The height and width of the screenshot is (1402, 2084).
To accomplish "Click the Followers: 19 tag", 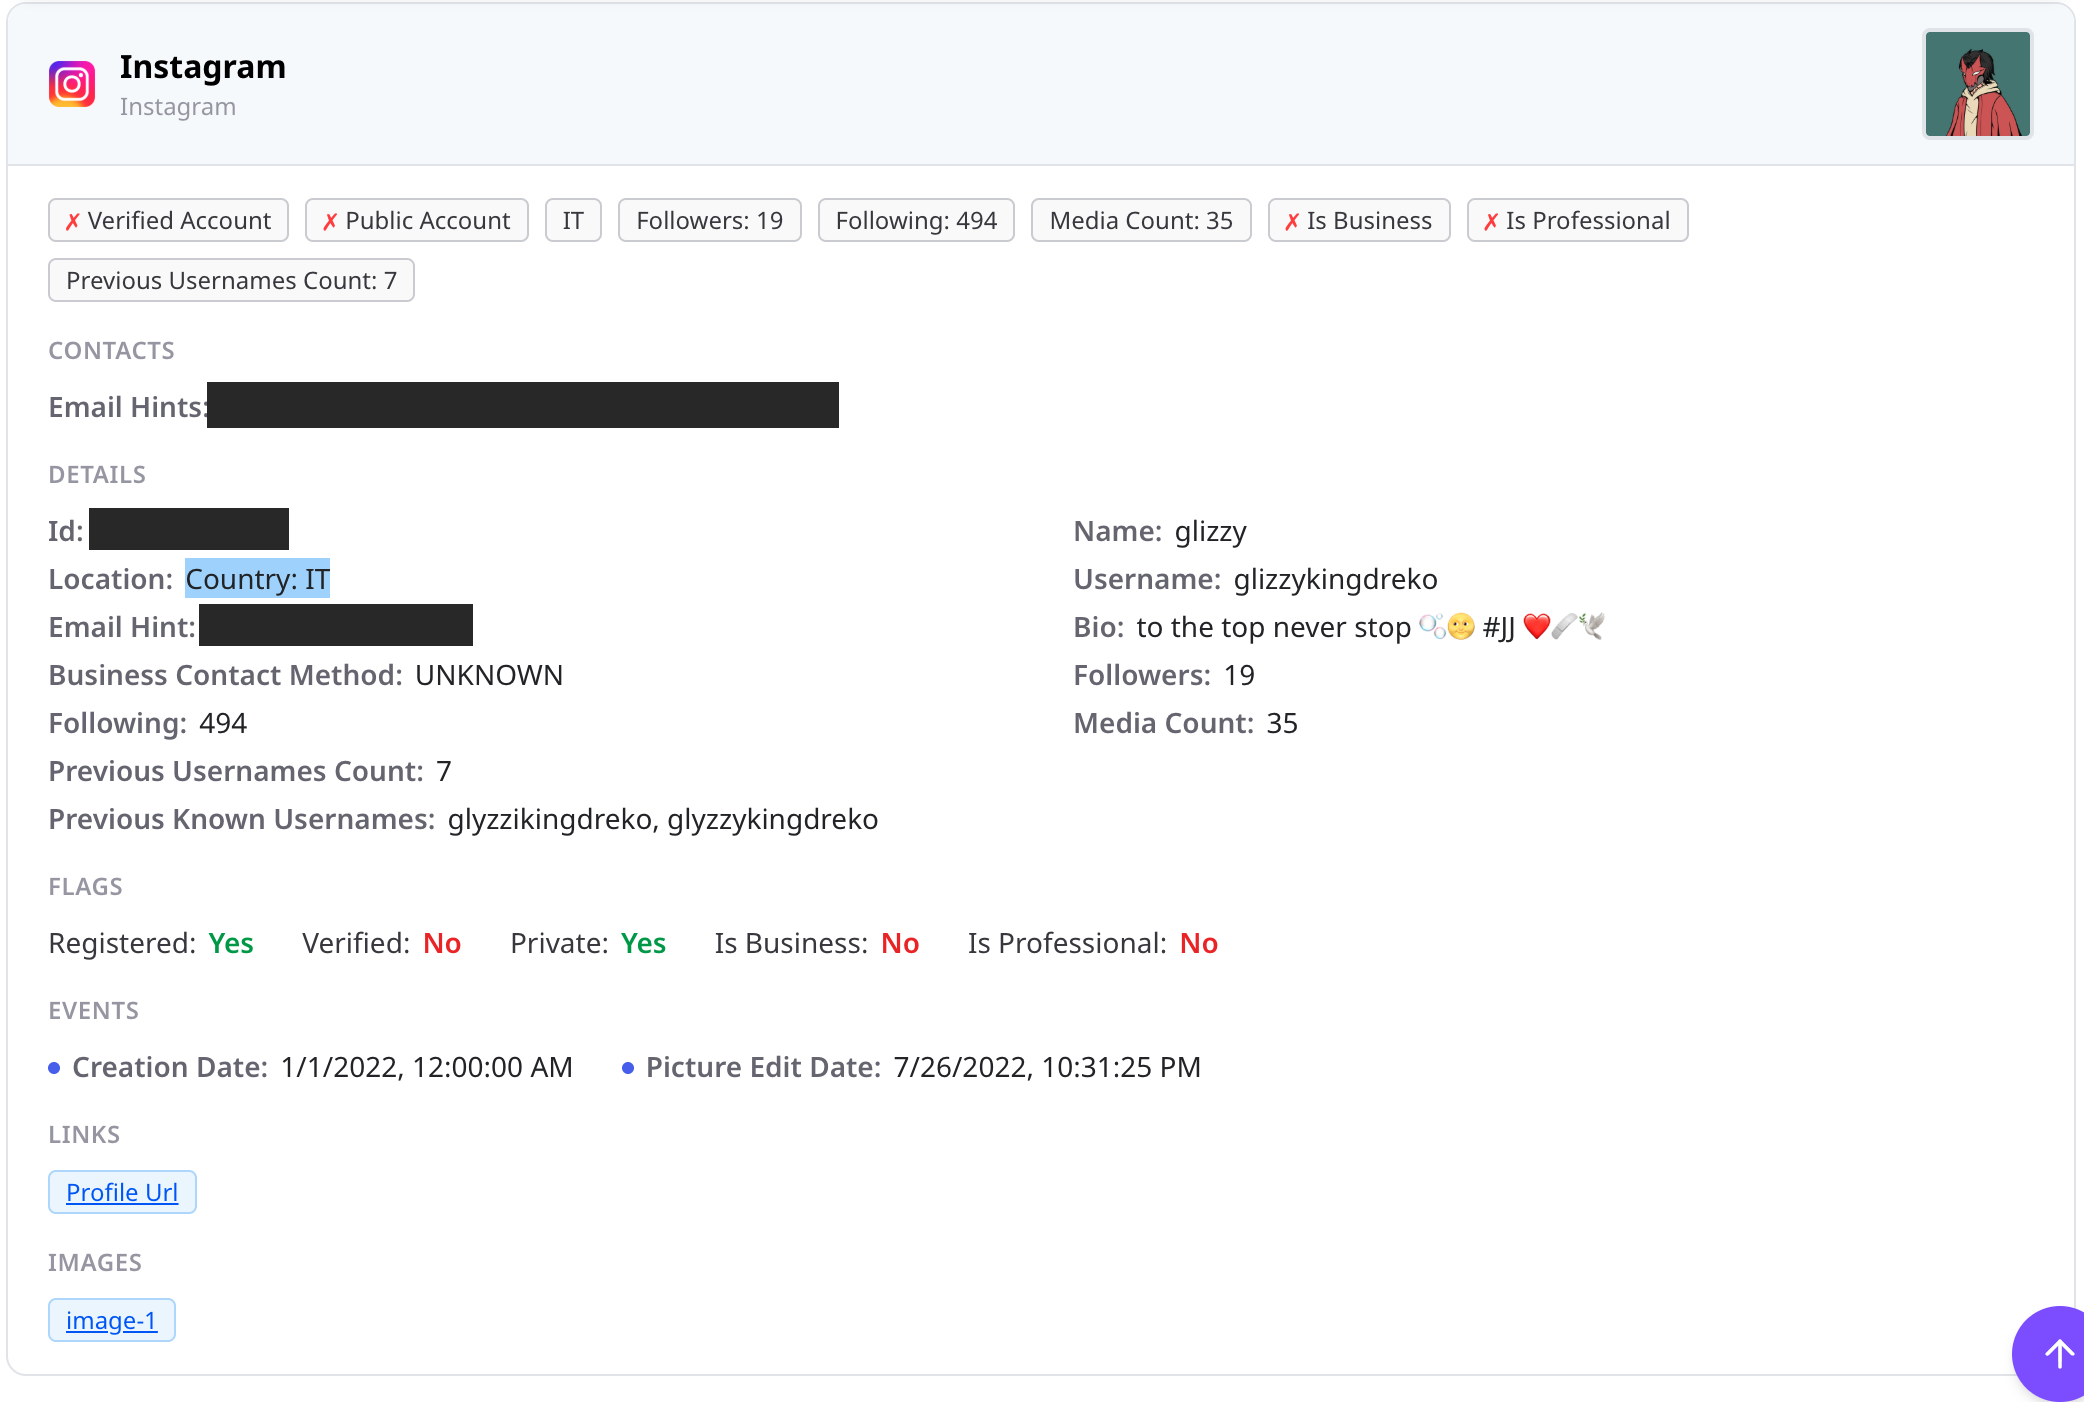I will pyautogui.click(x=709, y=220).
